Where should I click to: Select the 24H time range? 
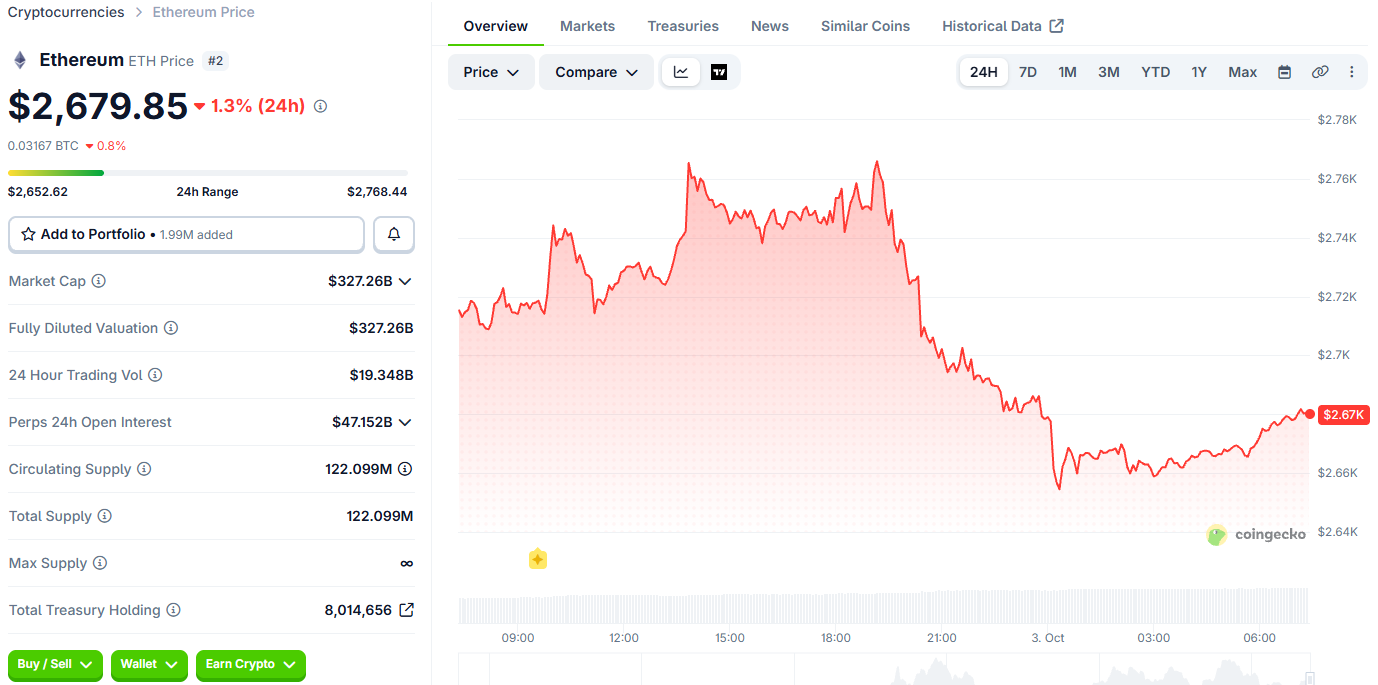coord(984,72)
